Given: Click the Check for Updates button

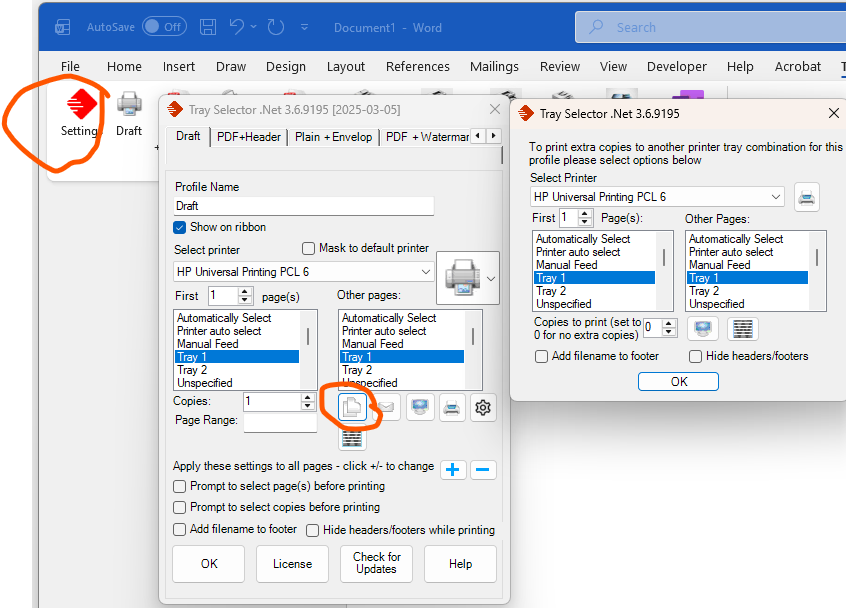Looking at the screenshot, I should (x=376, y=563).
